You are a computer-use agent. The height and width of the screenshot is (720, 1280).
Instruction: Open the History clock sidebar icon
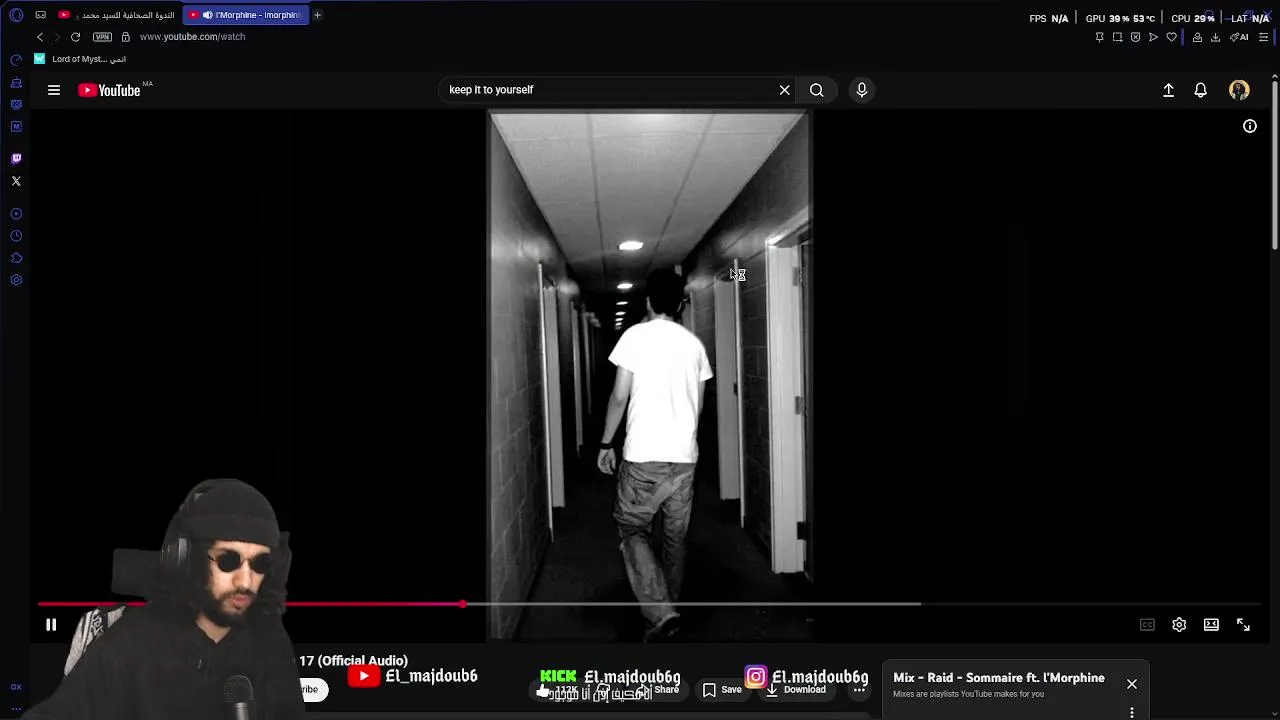16,236
